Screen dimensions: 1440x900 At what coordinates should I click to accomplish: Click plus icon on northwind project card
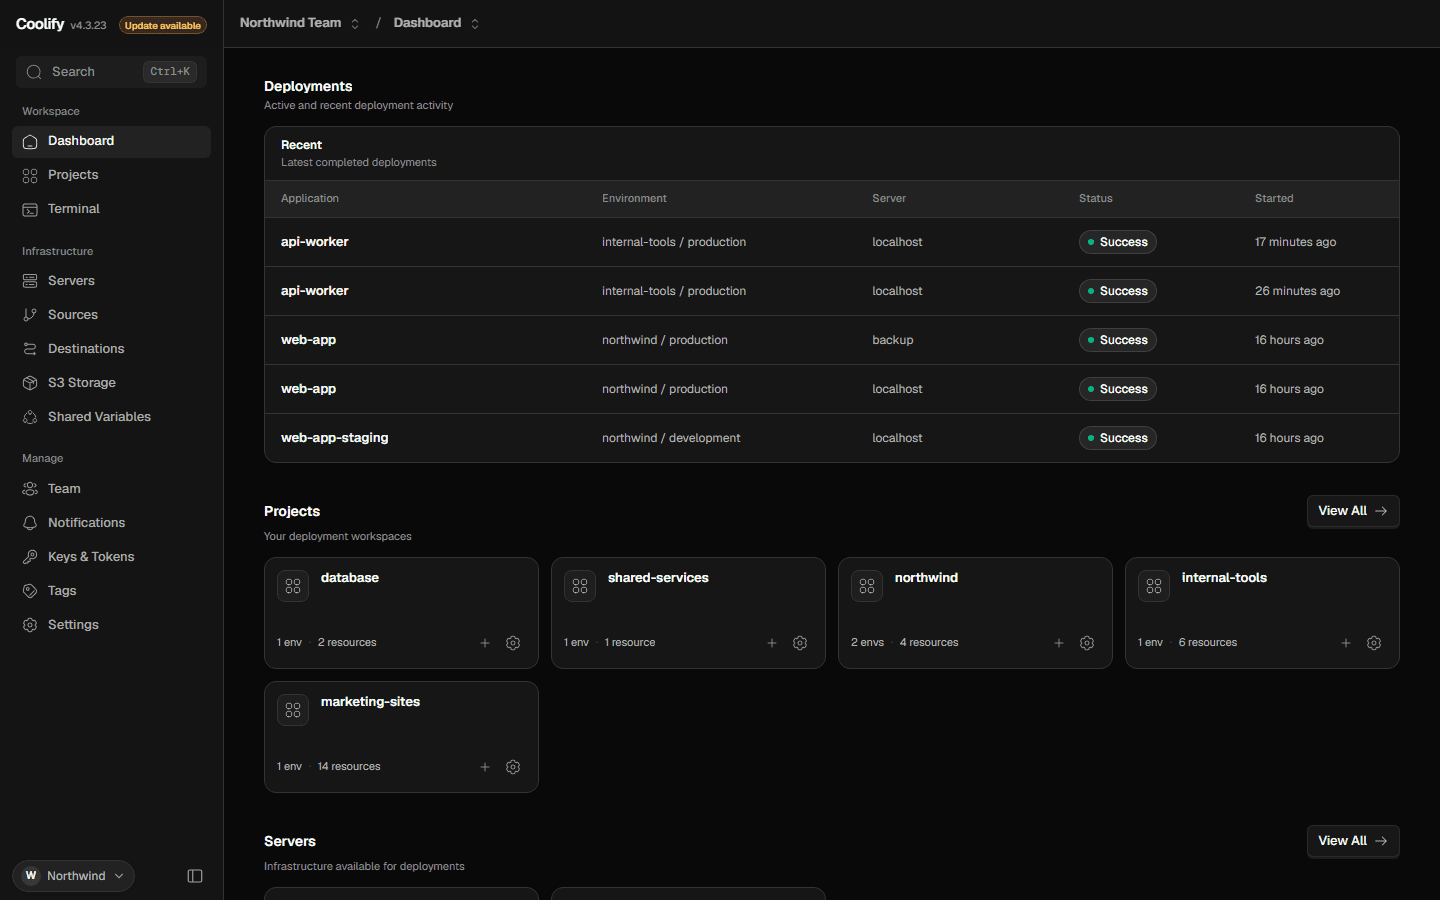click(x=1059, y=643)
